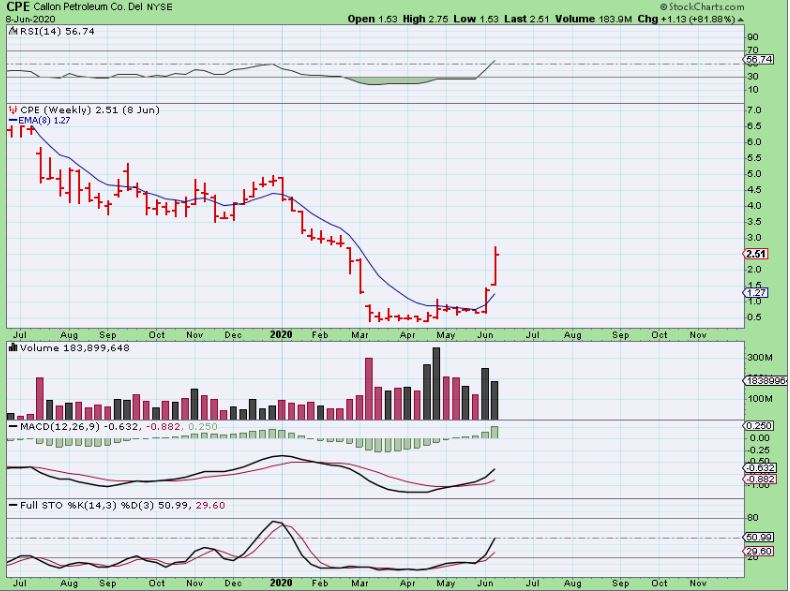Click the 29.60 stochastic %D legend value

tap(211, 505)
